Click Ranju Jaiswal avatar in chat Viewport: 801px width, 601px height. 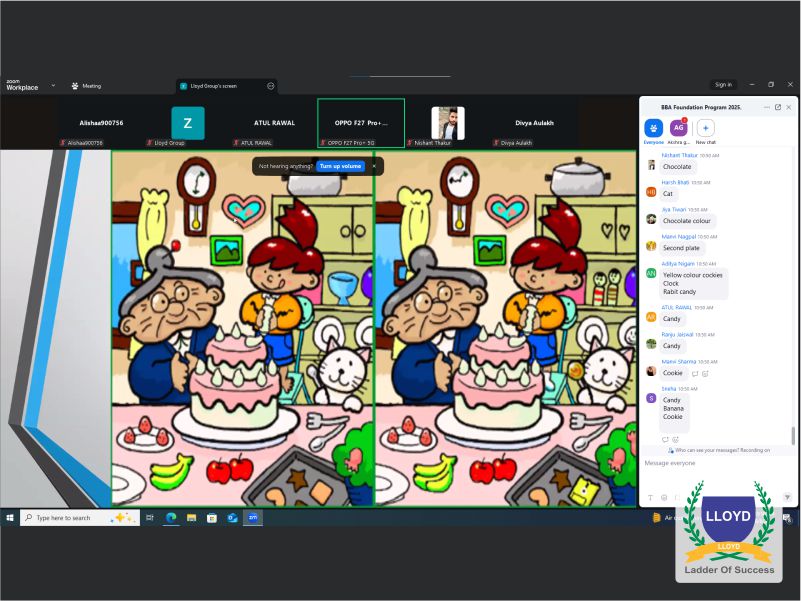[651, 344]
